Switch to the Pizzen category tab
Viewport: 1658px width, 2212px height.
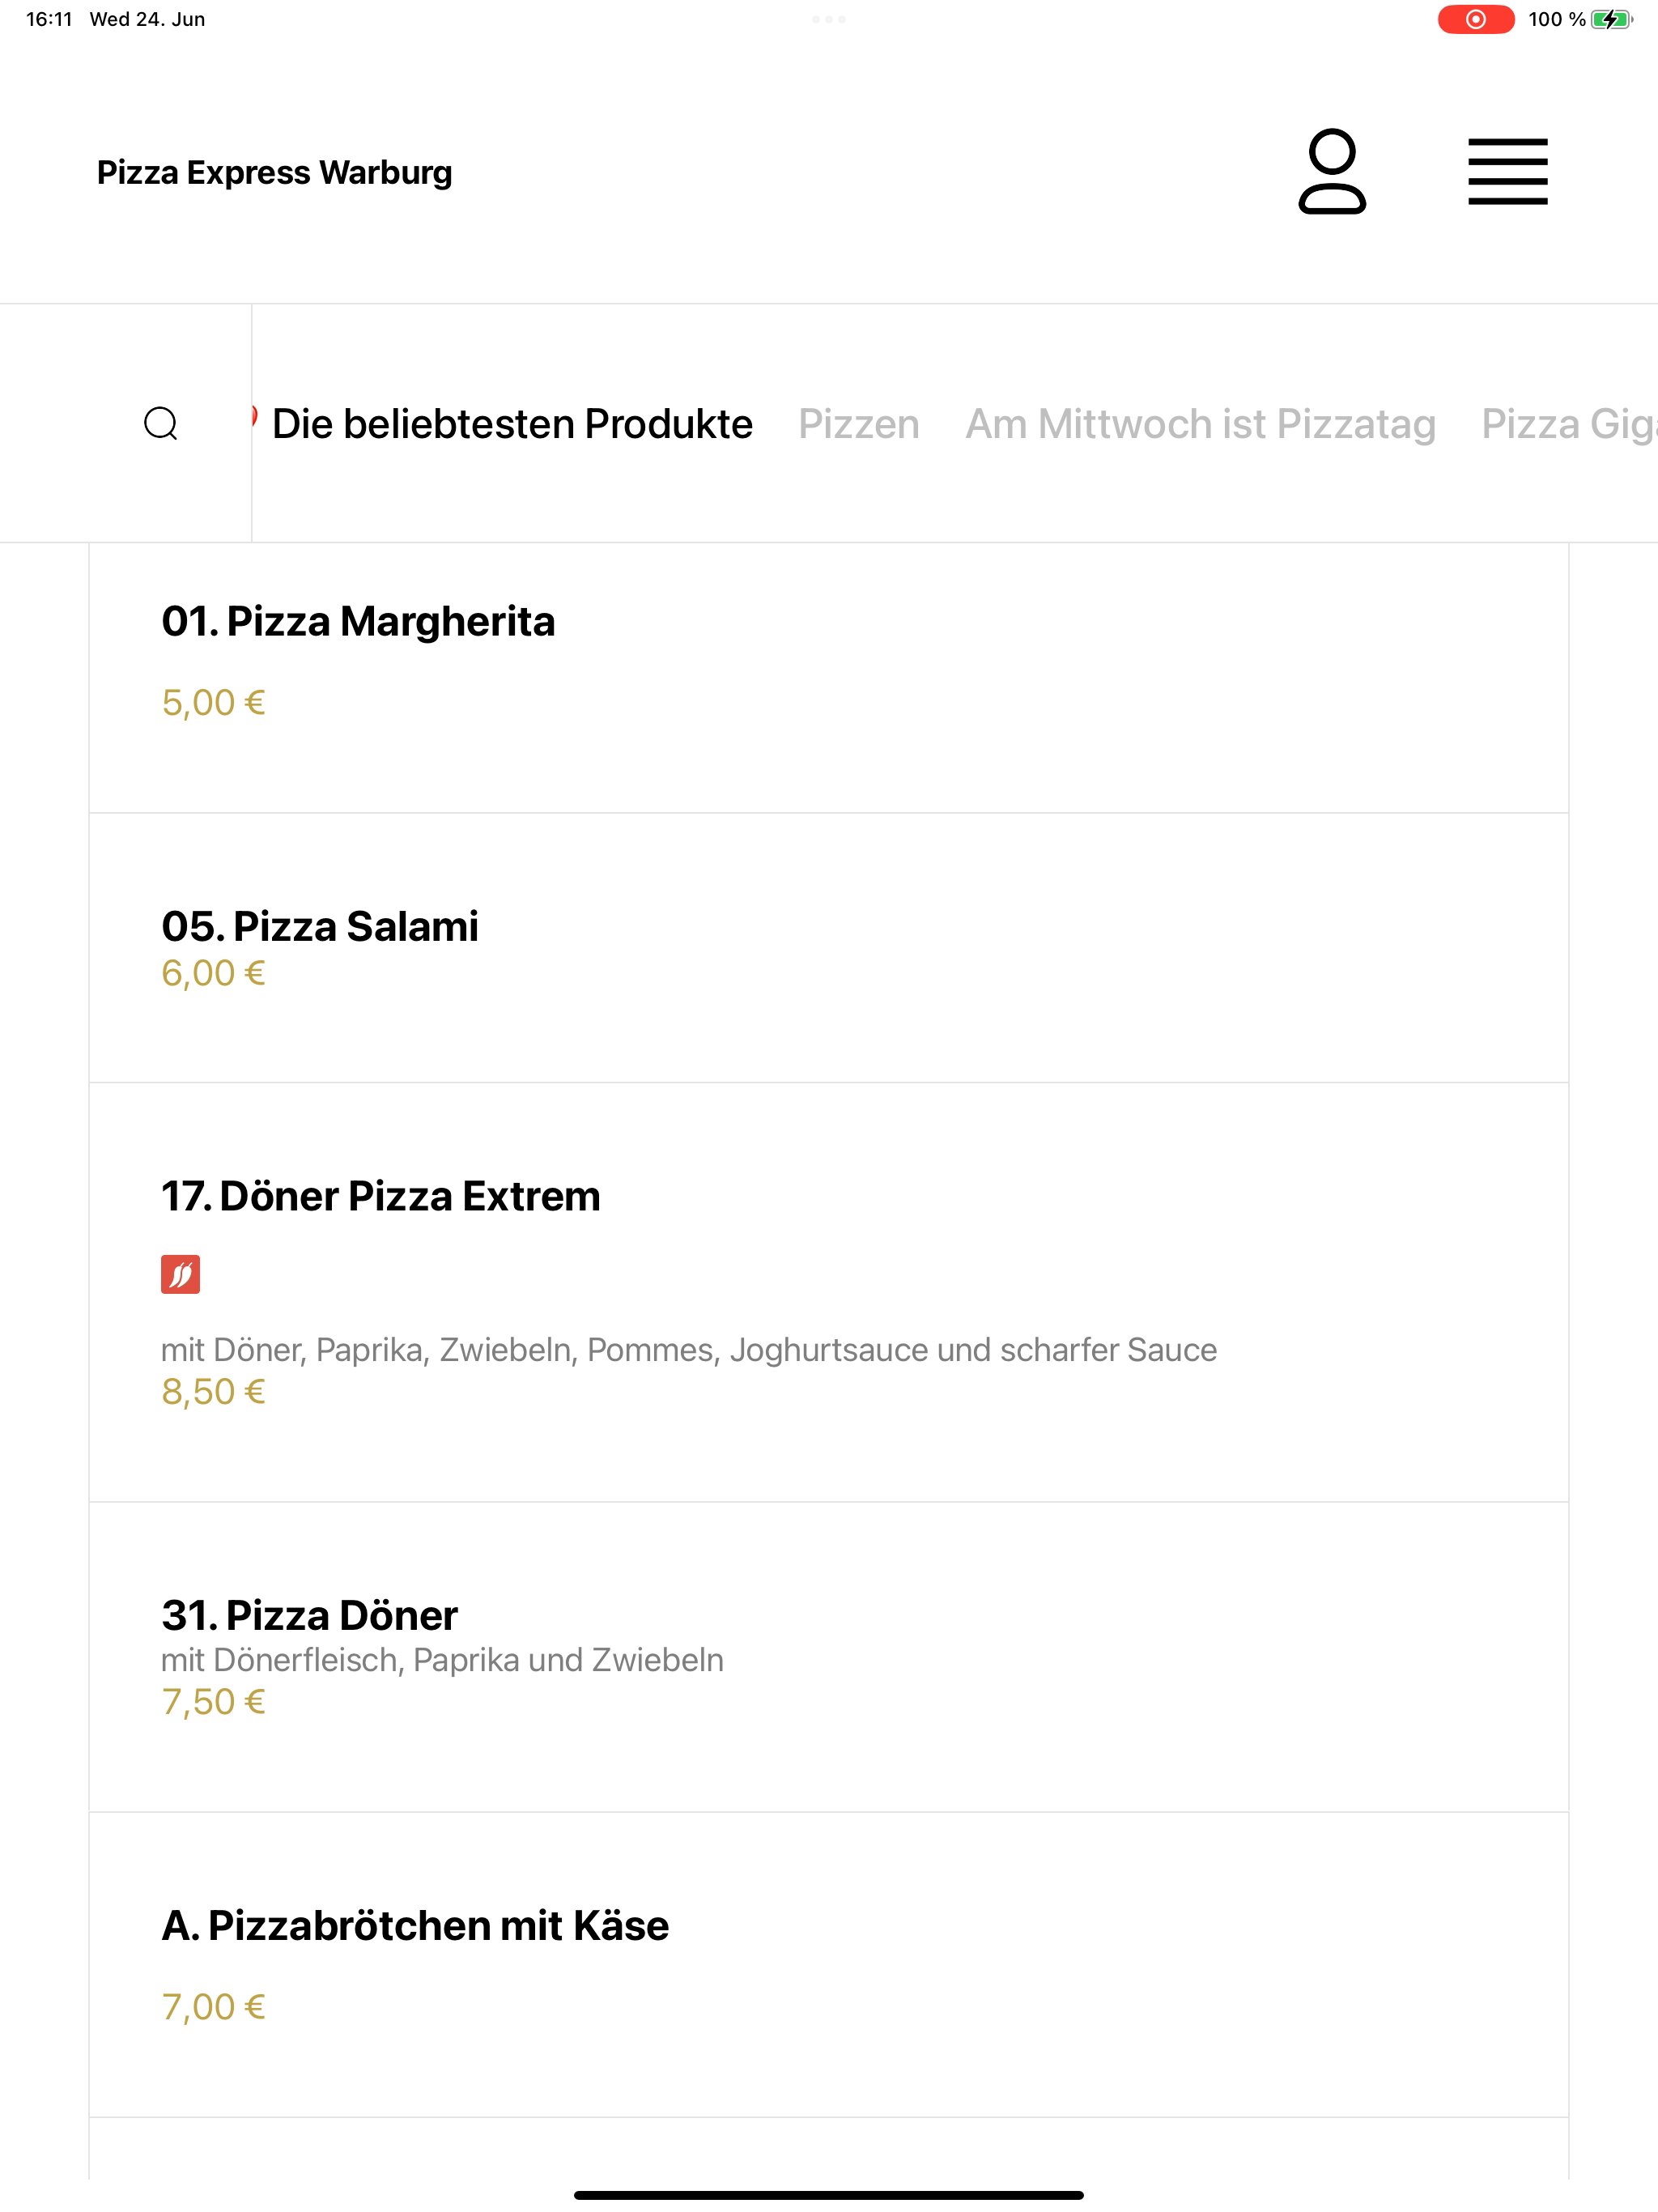(858, 424)
